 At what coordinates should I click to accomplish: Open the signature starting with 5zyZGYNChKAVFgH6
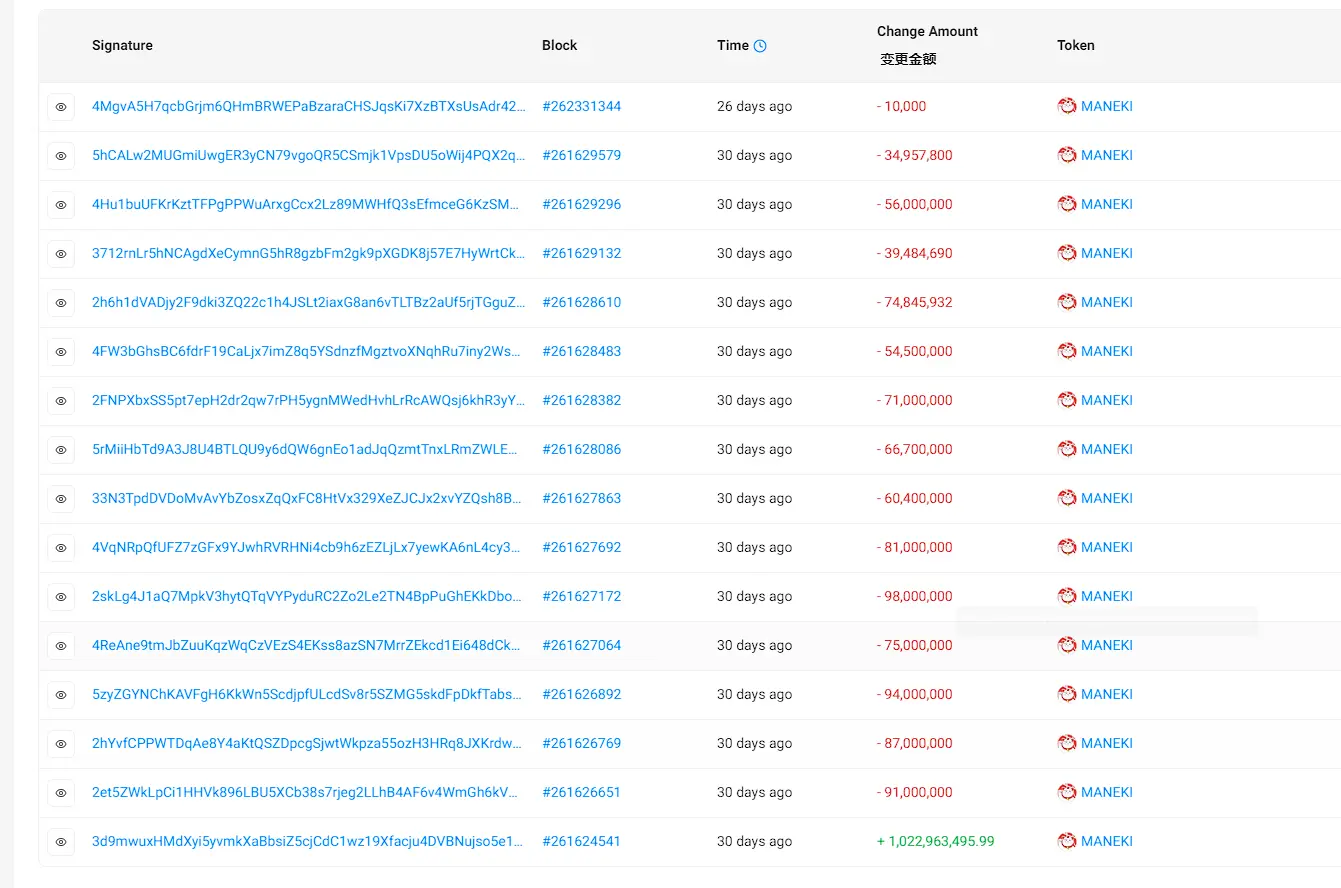[x=308, y=694]
